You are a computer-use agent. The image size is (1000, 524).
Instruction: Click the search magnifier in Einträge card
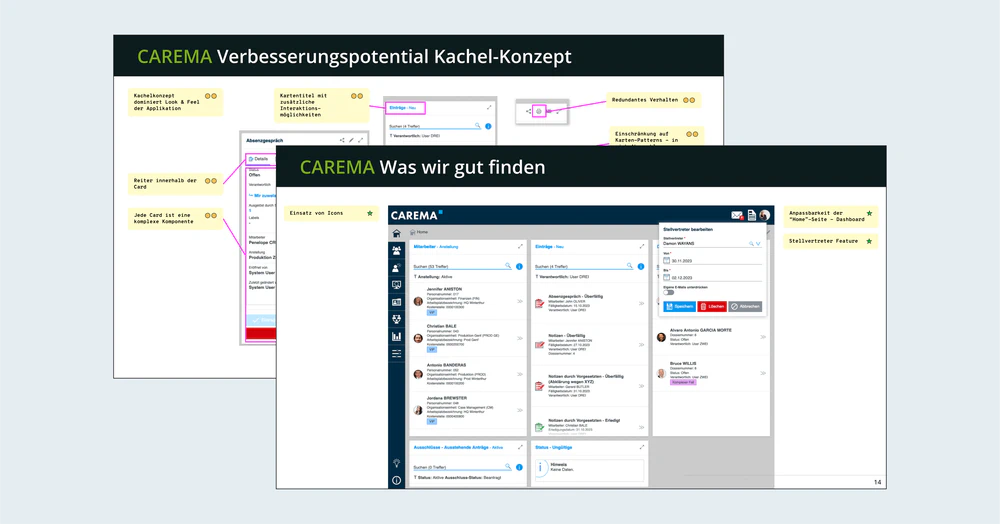point(630,267)
